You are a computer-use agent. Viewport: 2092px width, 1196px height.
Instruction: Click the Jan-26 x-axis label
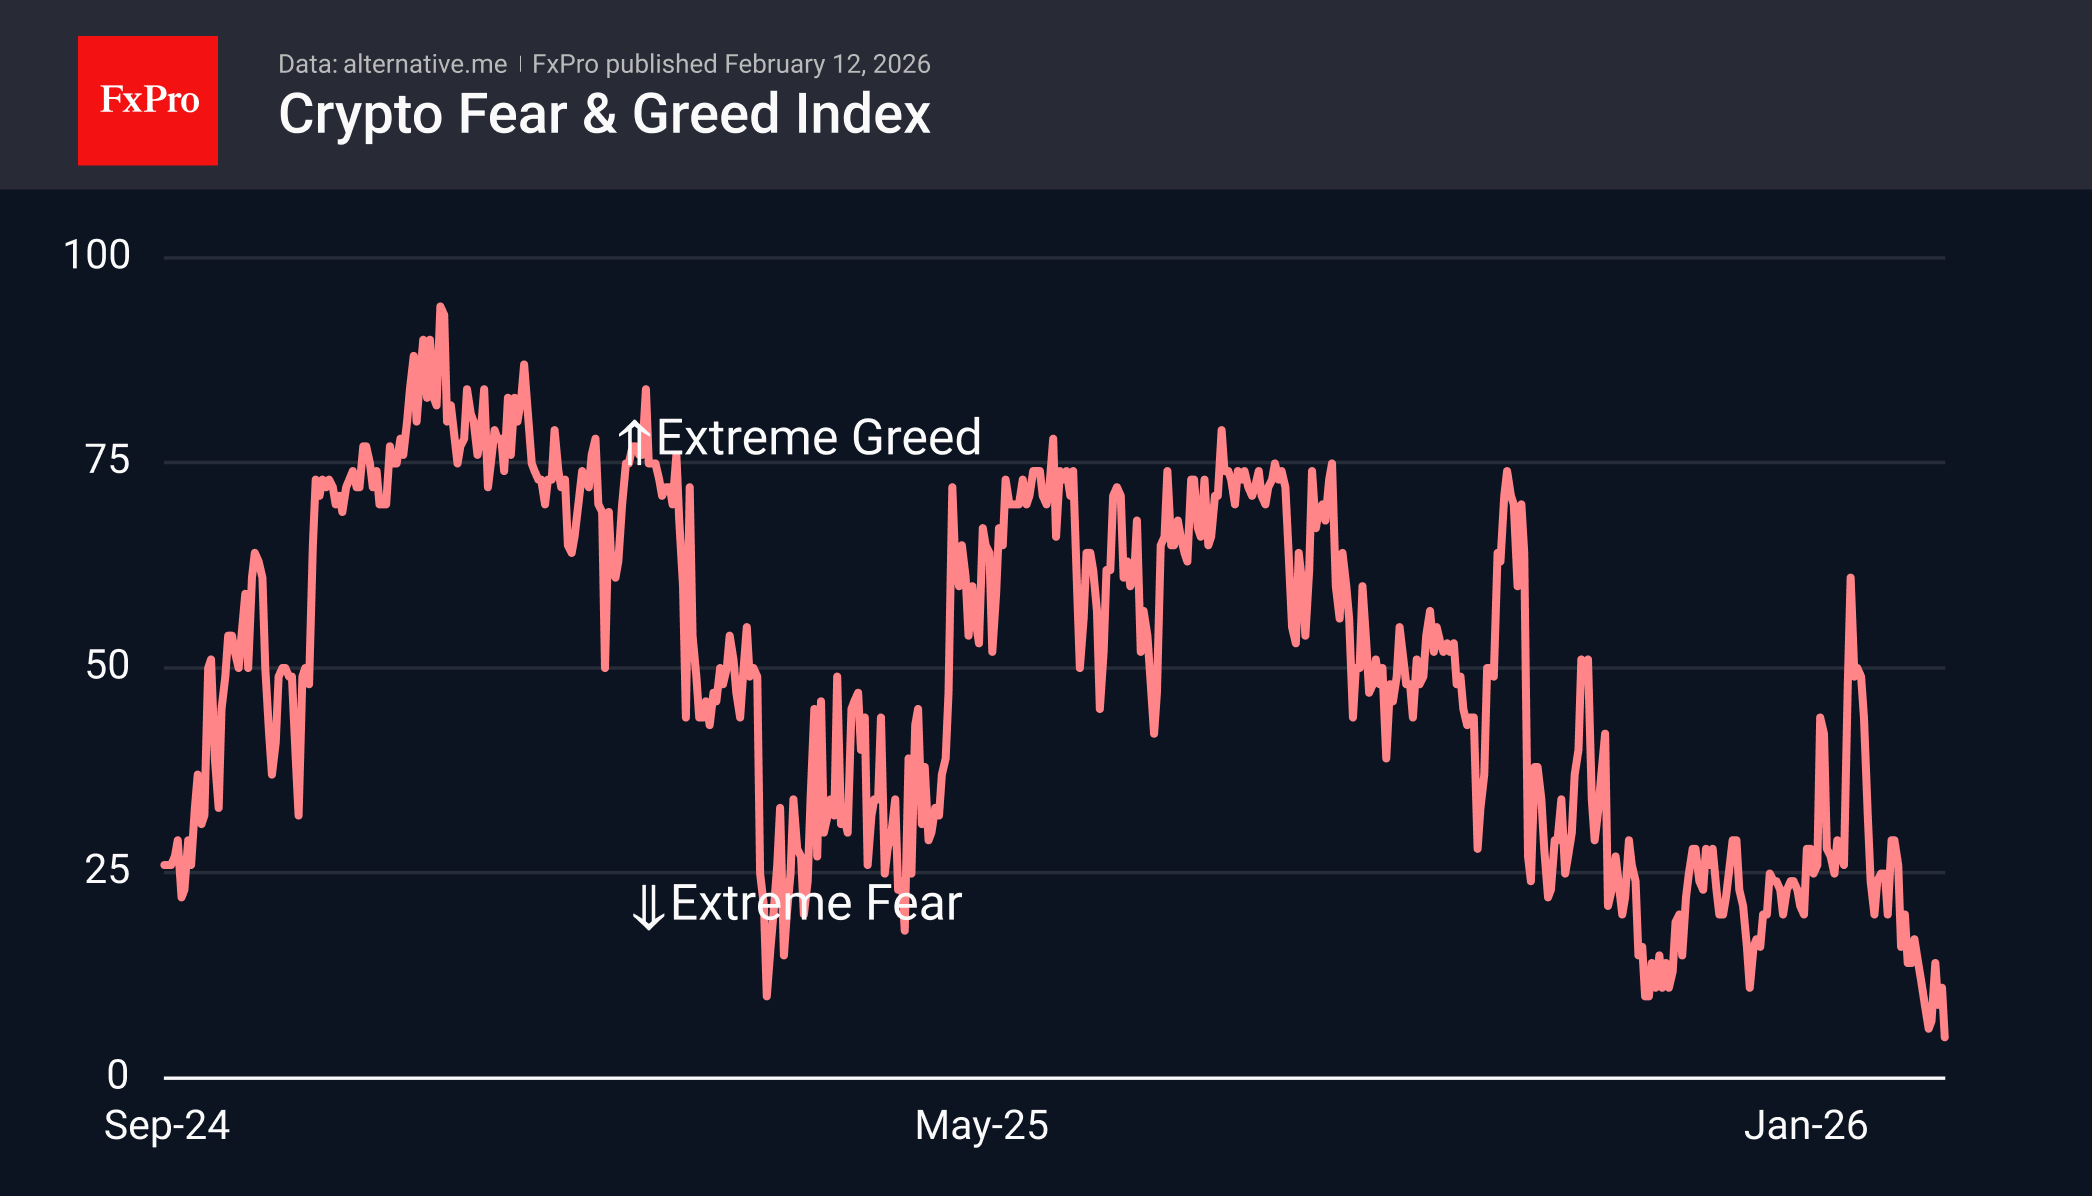(1805, 1126)
